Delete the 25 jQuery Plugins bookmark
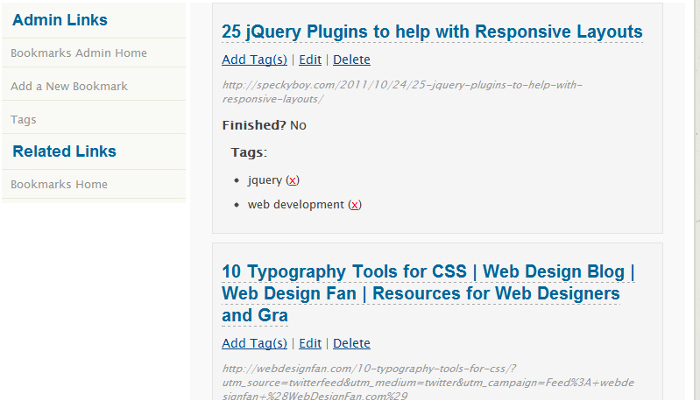Screen dimensions: 700x400 coord(351,60)
